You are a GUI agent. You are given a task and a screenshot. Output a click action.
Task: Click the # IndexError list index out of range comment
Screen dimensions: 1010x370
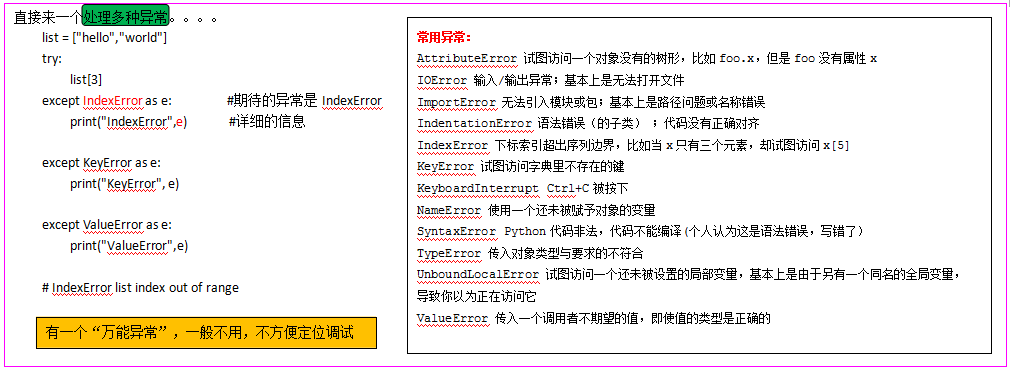click(140, 287)
